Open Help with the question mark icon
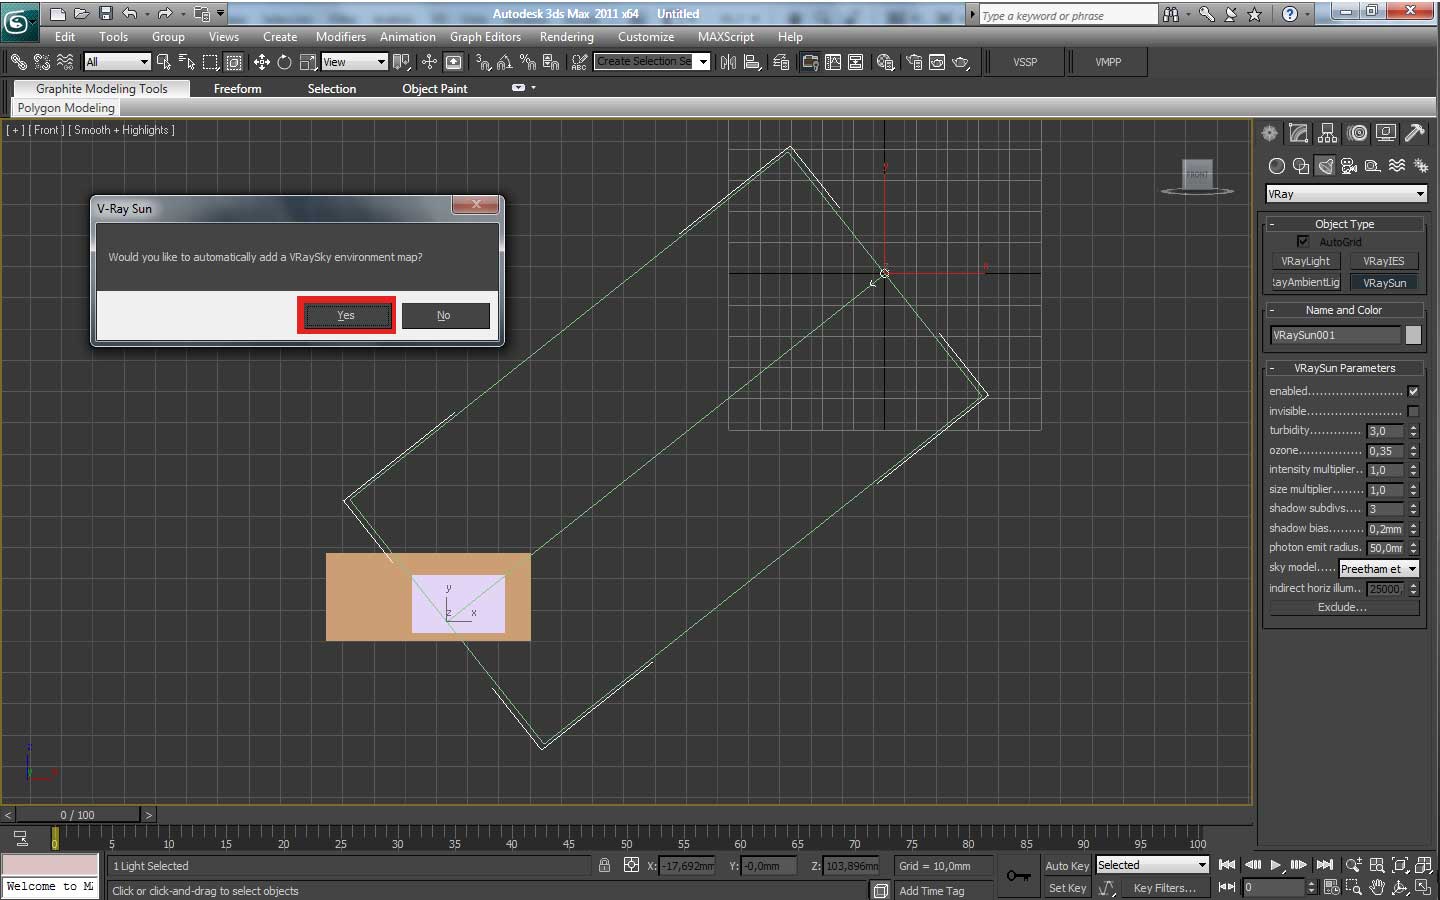The width and height of the screenshot is (1440, 900). (1290, 14)
